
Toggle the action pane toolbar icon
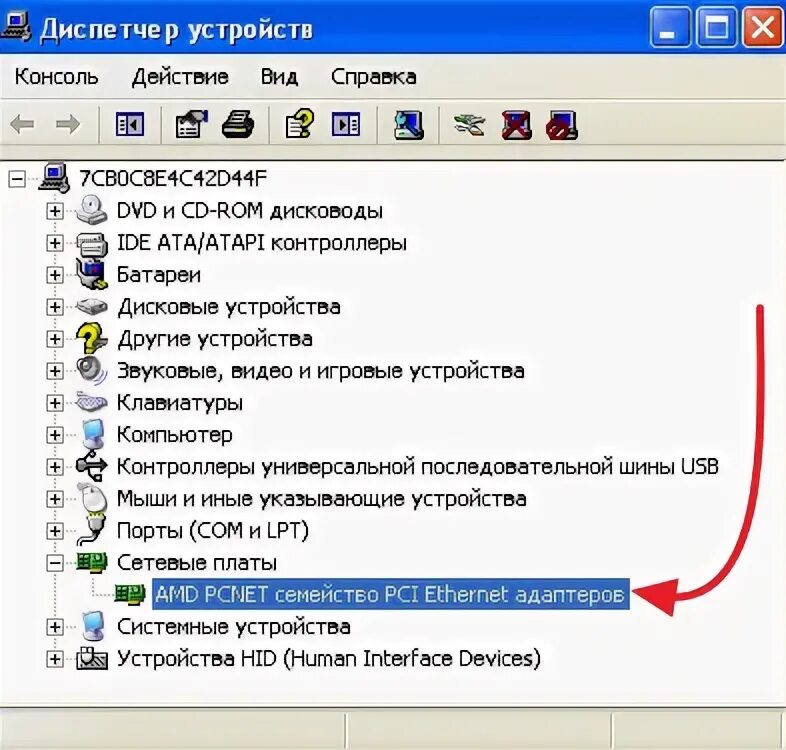tap(346, 124)
